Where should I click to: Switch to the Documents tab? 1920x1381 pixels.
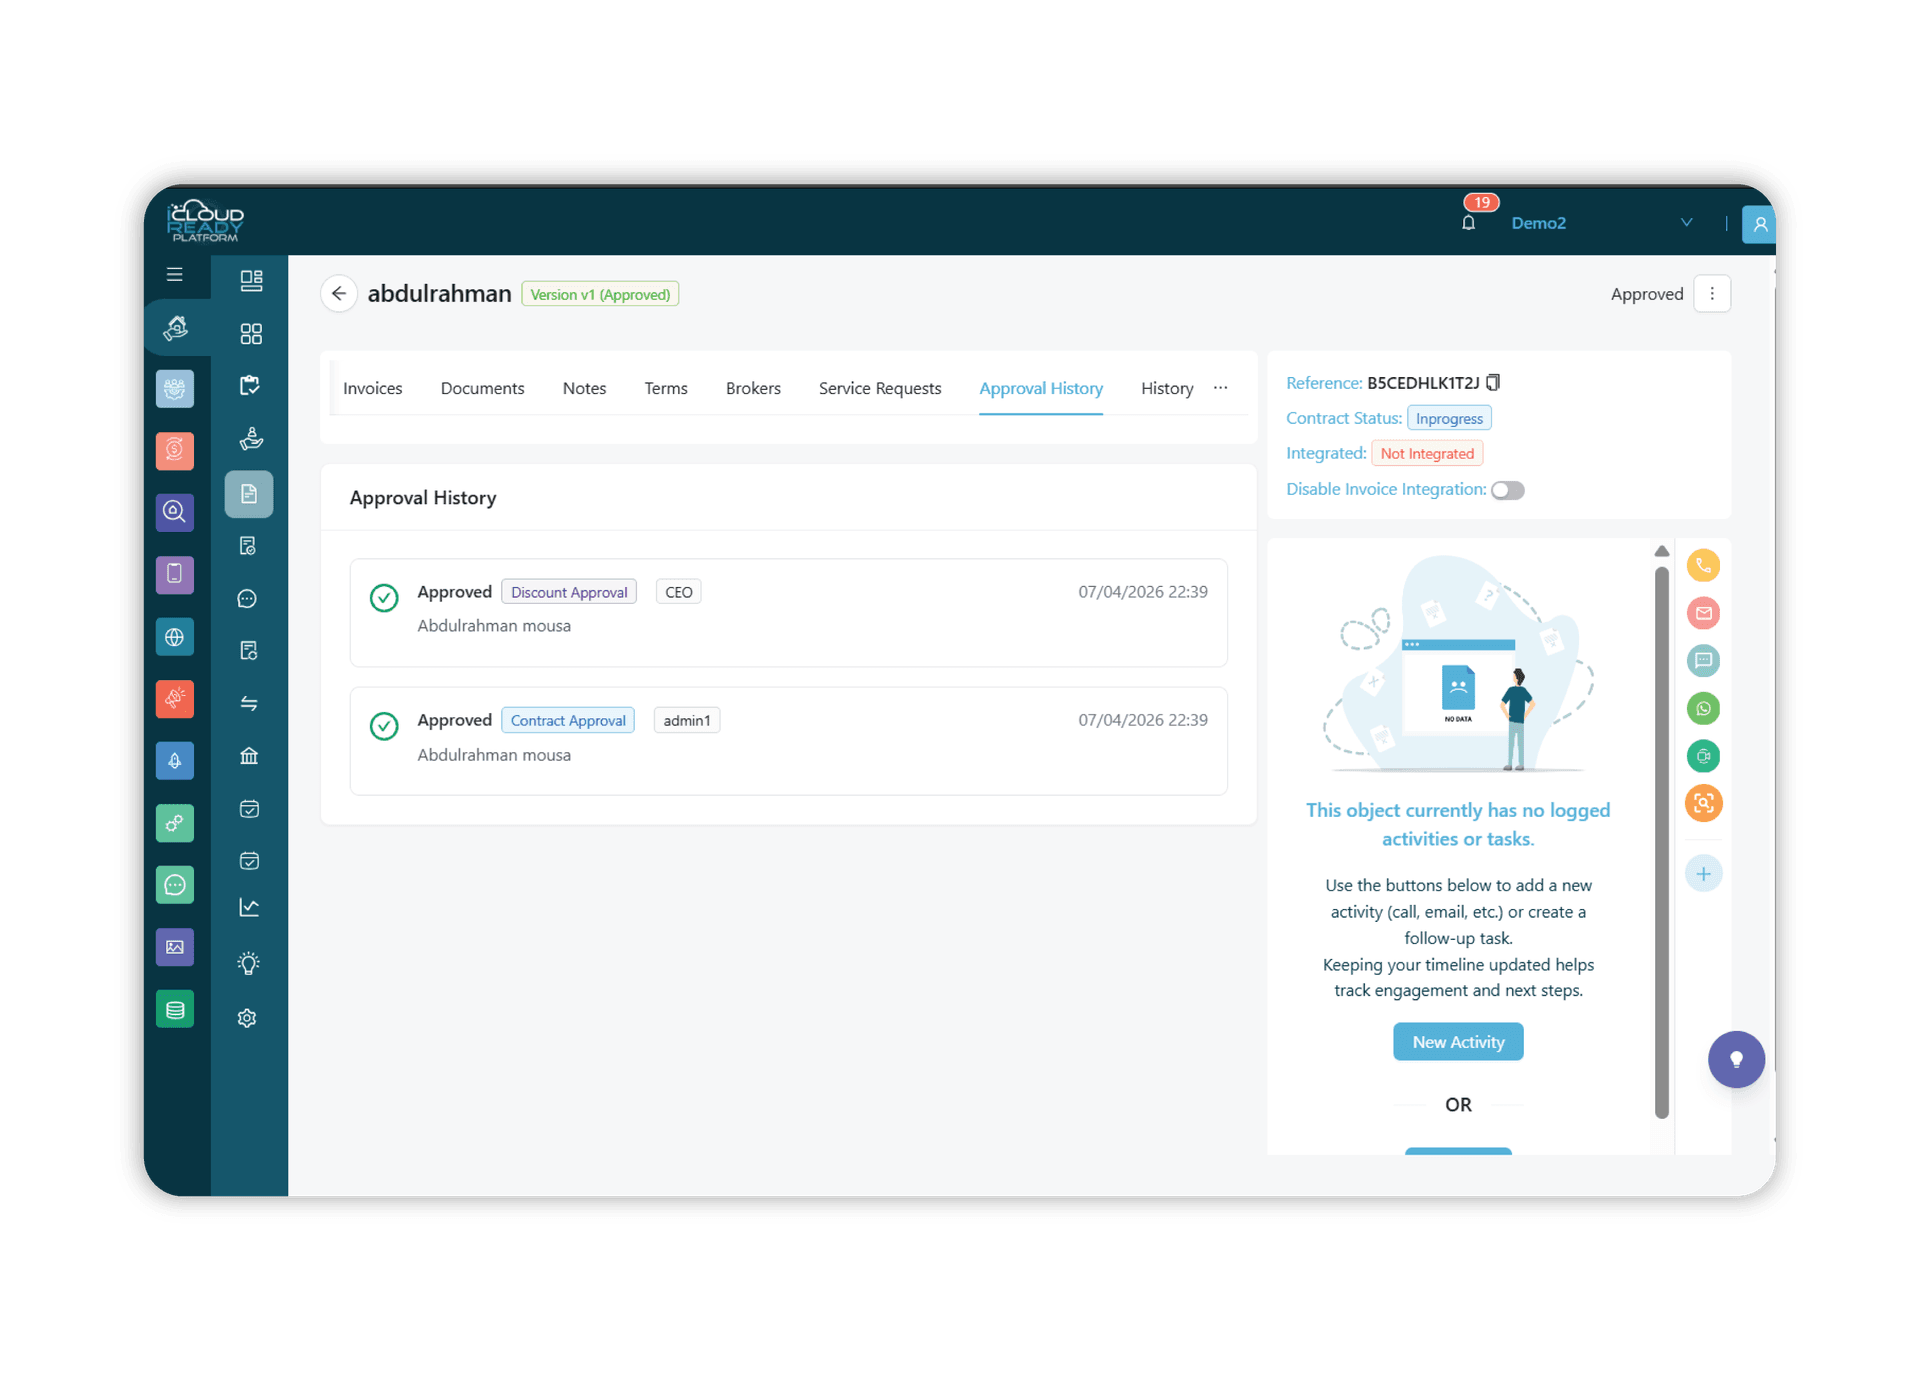pyautogui.click(x=483, y=388)
